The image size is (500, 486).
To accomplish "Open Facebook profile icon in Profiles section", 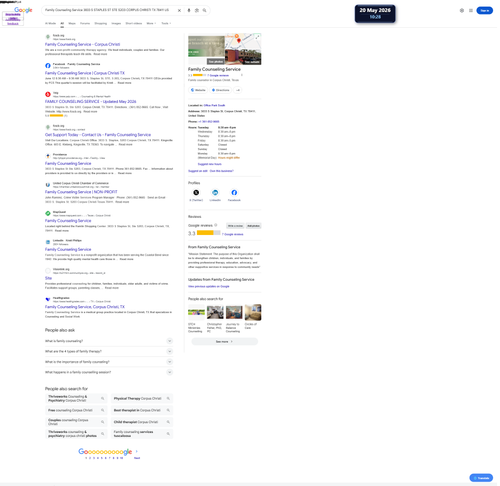I will [x=234, y=193].
